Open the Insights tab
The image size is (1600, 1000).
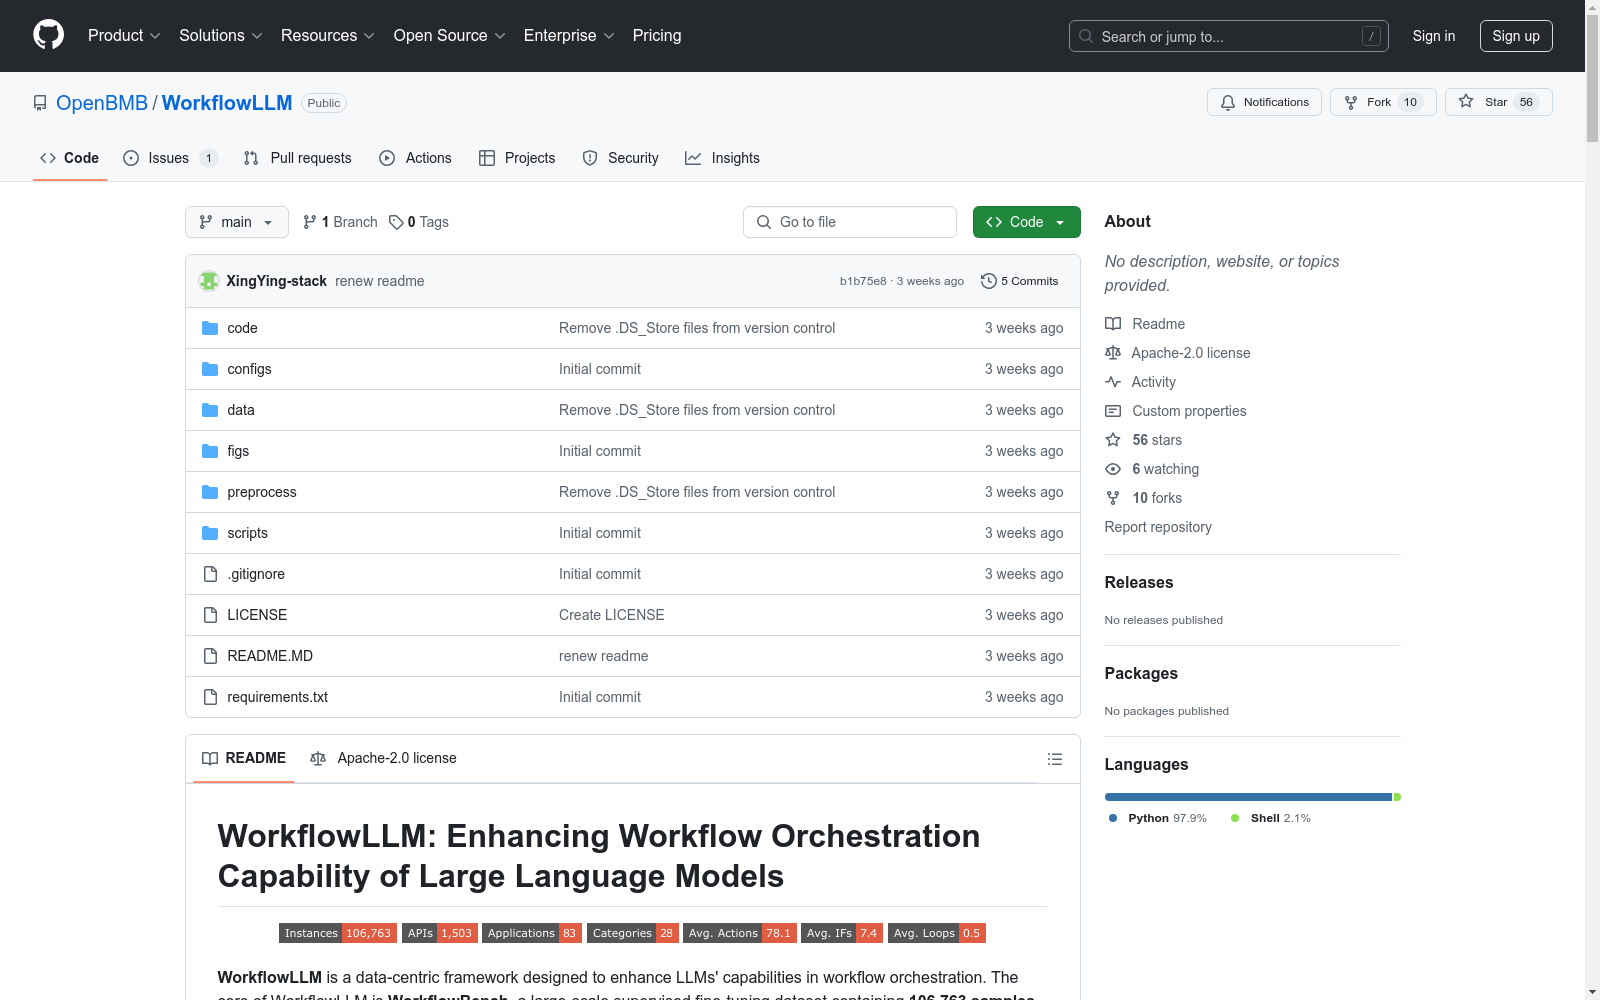click(x=722, y=158)
